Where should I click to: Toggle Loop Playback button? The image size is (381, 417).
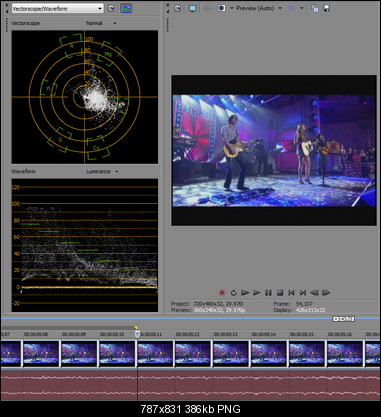coord(234,293)
